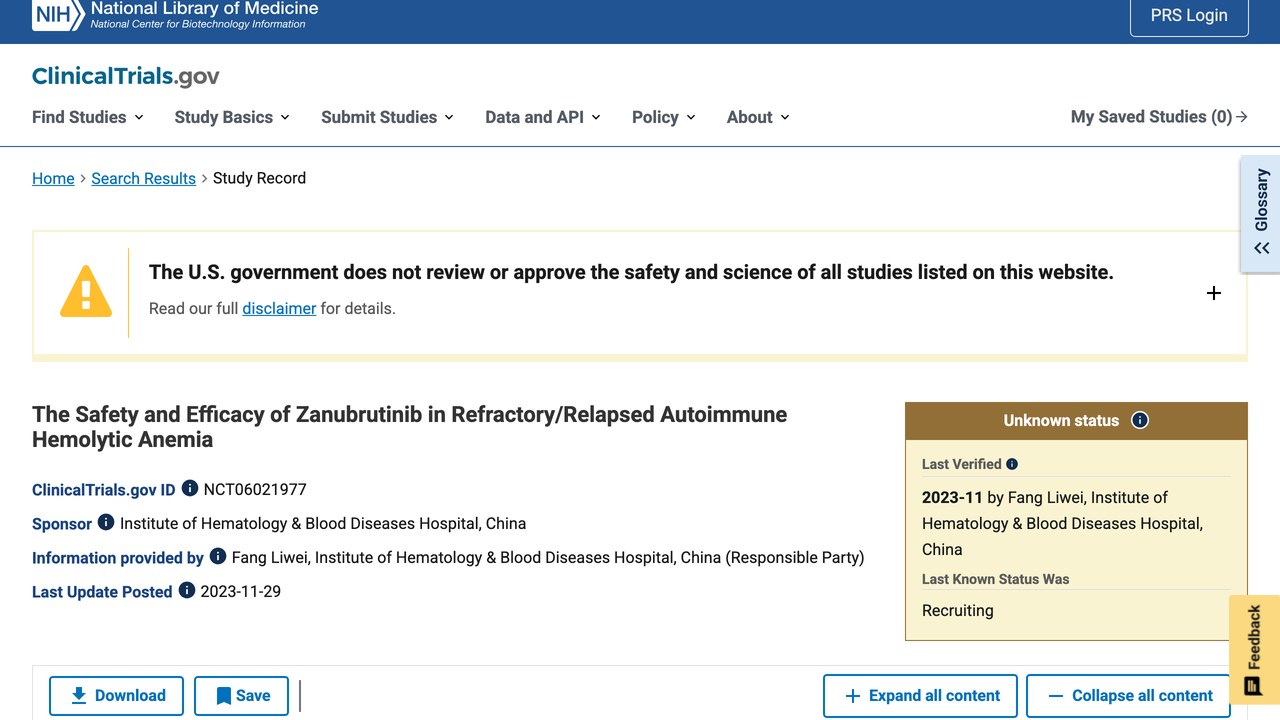Open the Policy dropdown menu
Screen dimensions: 1280x720
664,117
